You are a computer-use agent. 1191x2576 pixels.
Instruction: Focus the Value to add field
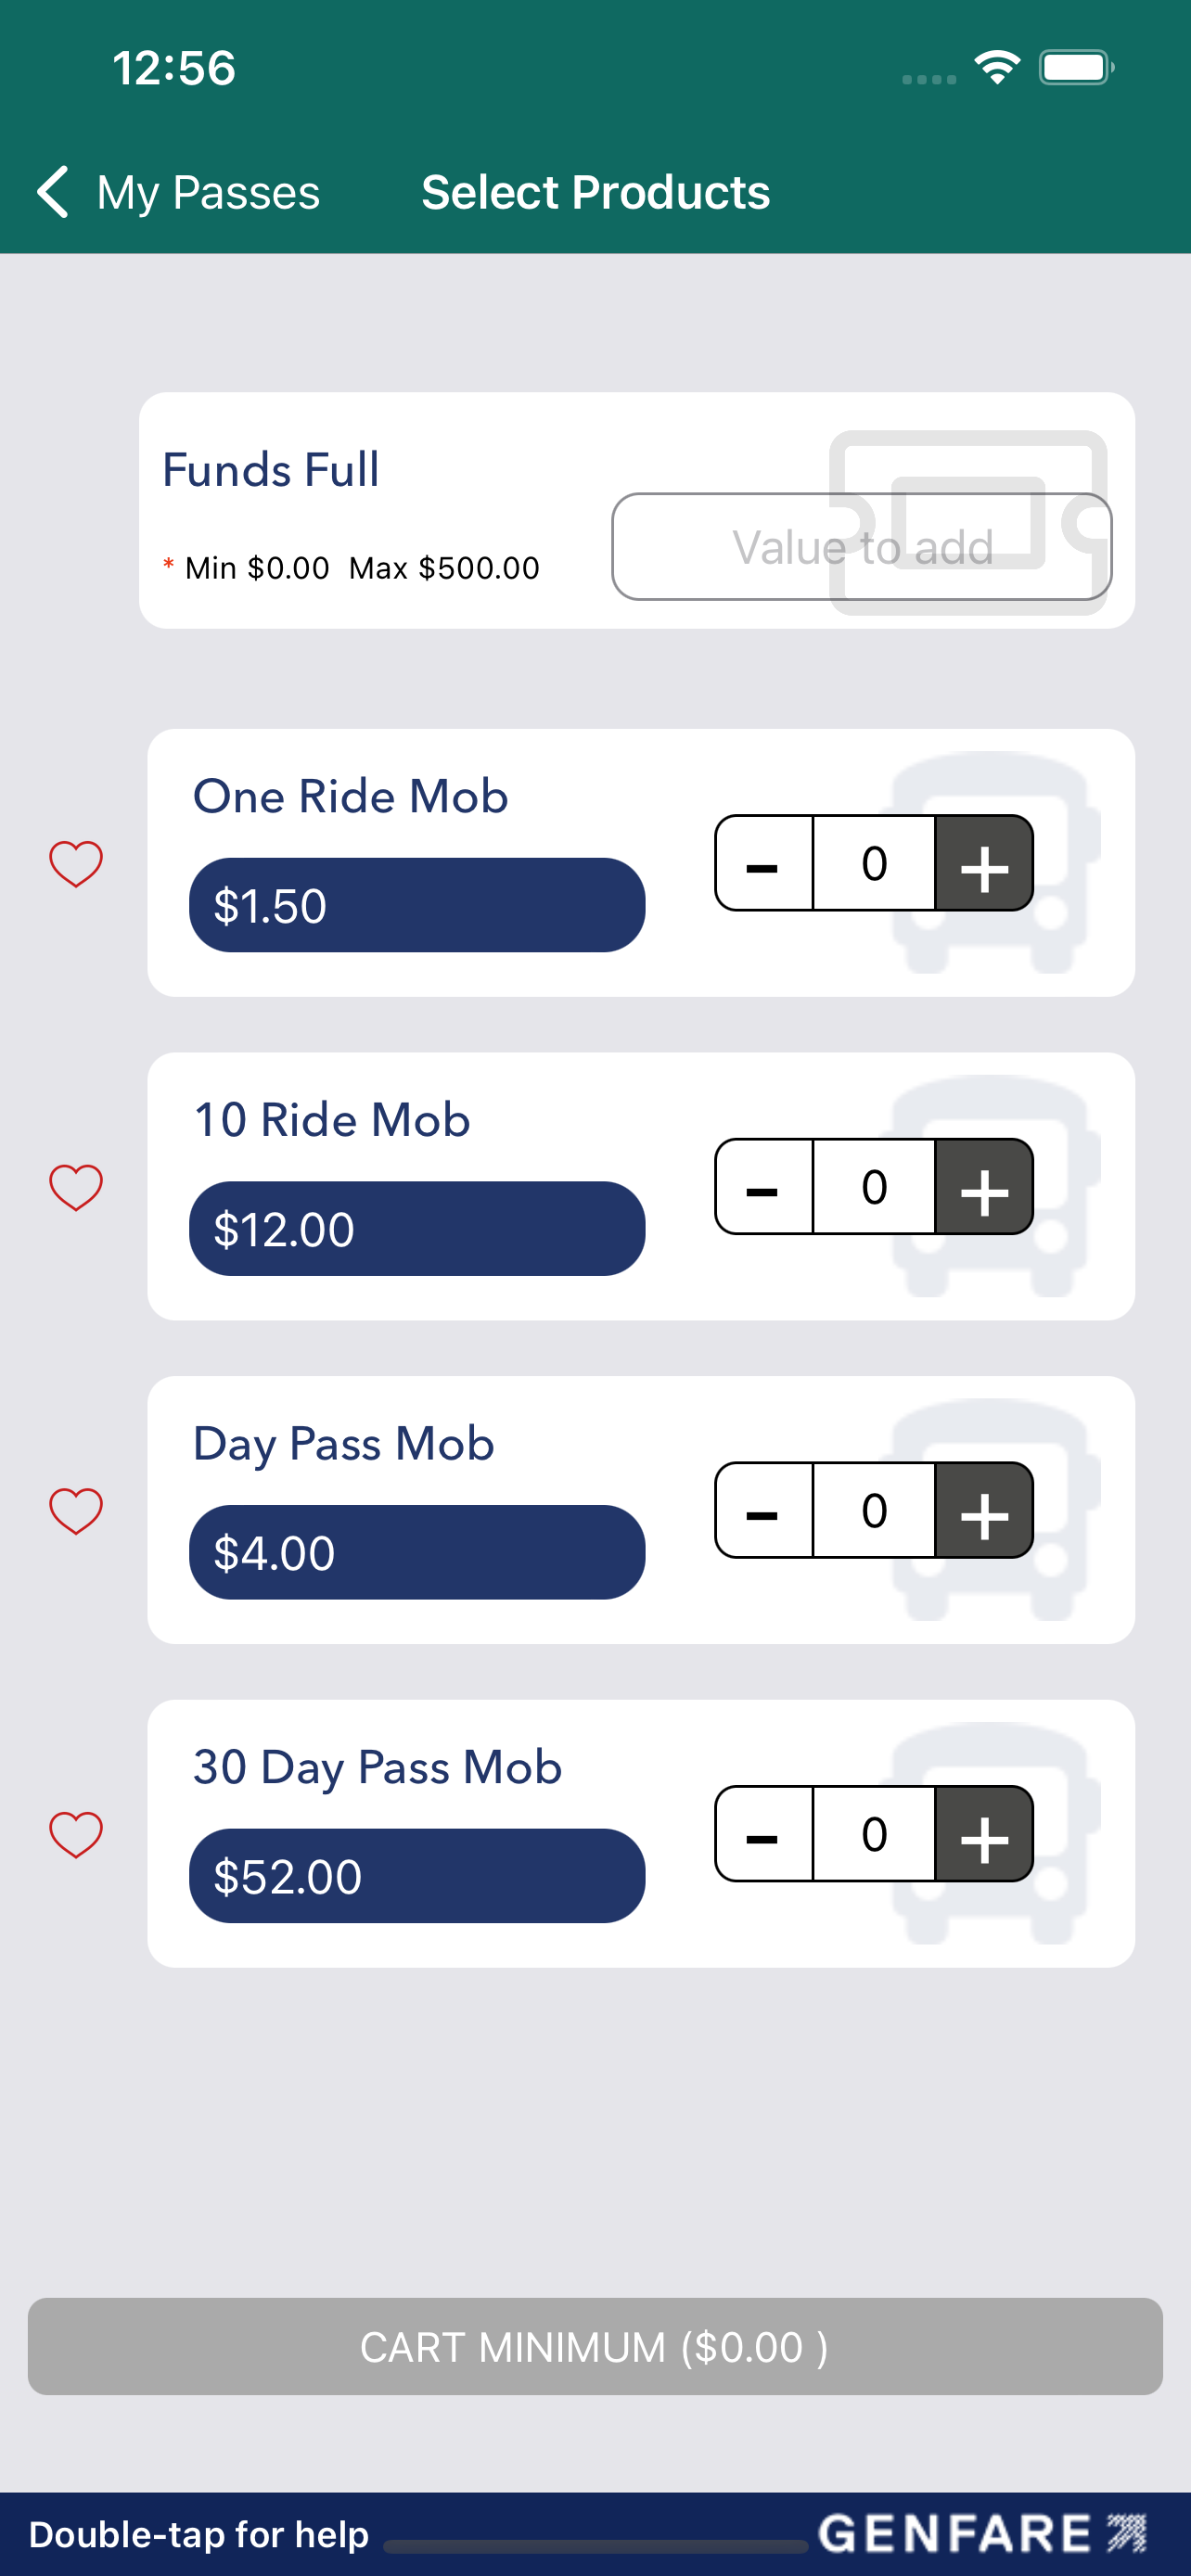click(862, 547)
